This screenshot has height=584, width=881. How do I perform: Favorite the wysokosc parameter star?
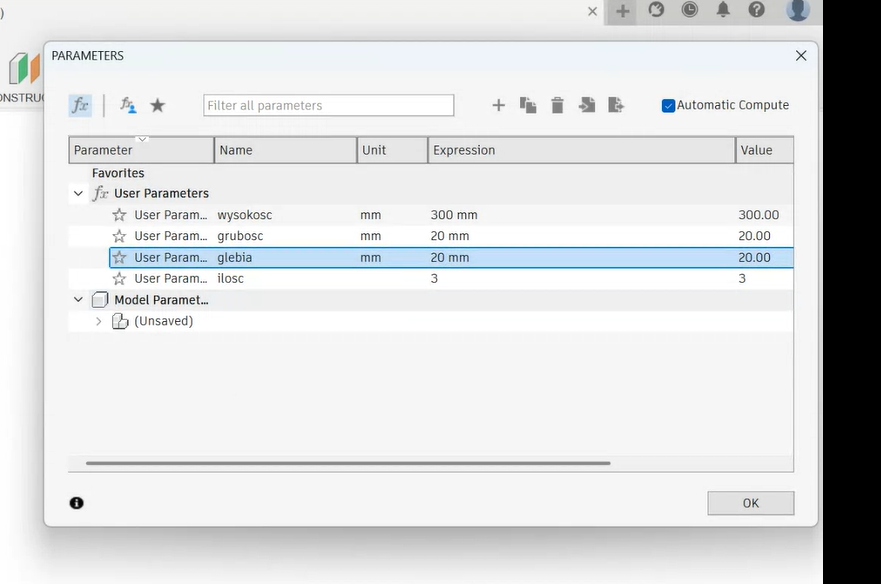[119, 215]
